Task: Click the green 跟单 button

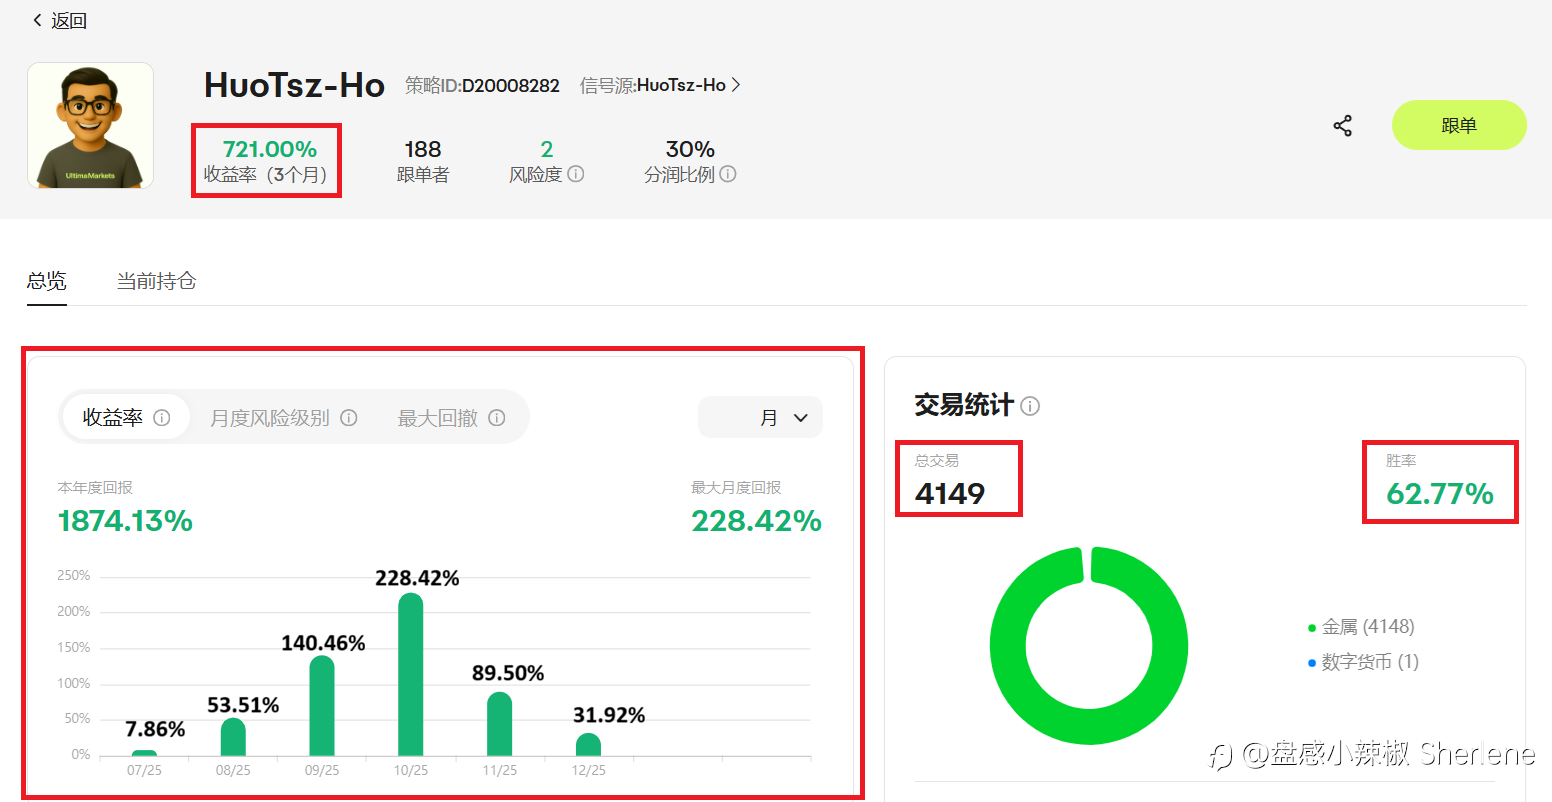Action: [1459, 125]
